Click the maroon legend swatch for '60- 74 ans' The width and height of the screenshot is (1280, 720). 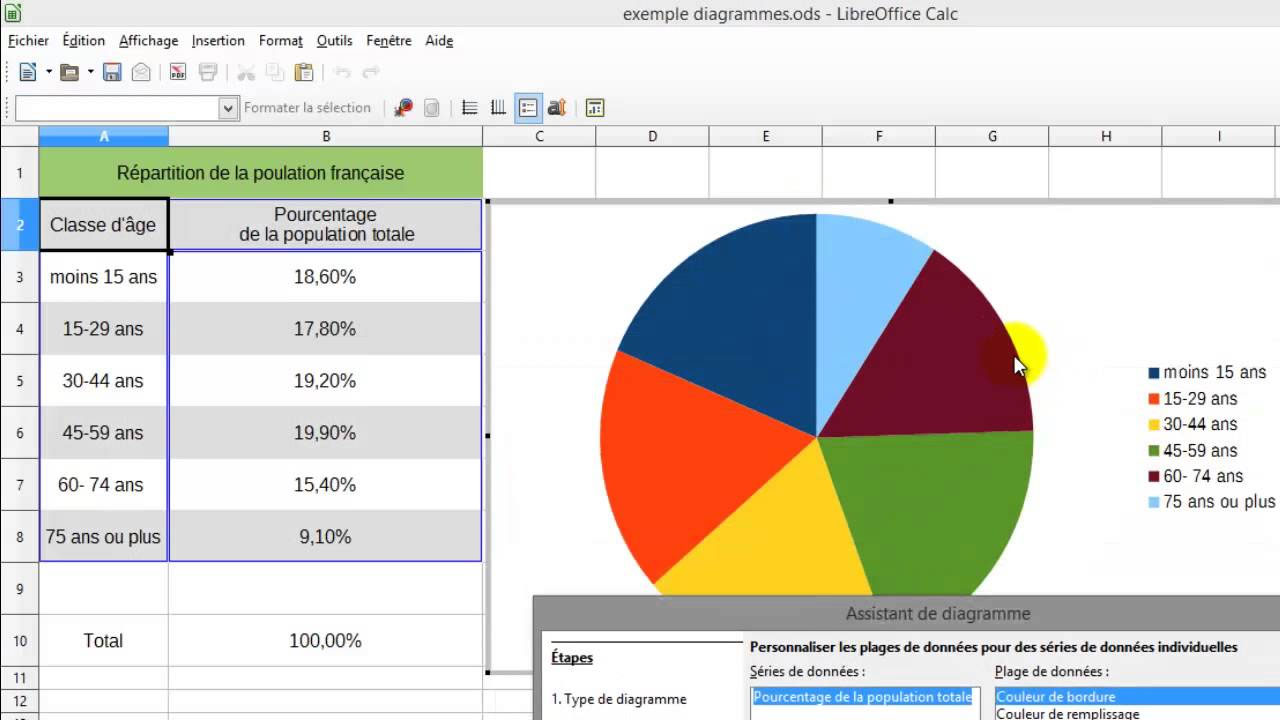1154,477
